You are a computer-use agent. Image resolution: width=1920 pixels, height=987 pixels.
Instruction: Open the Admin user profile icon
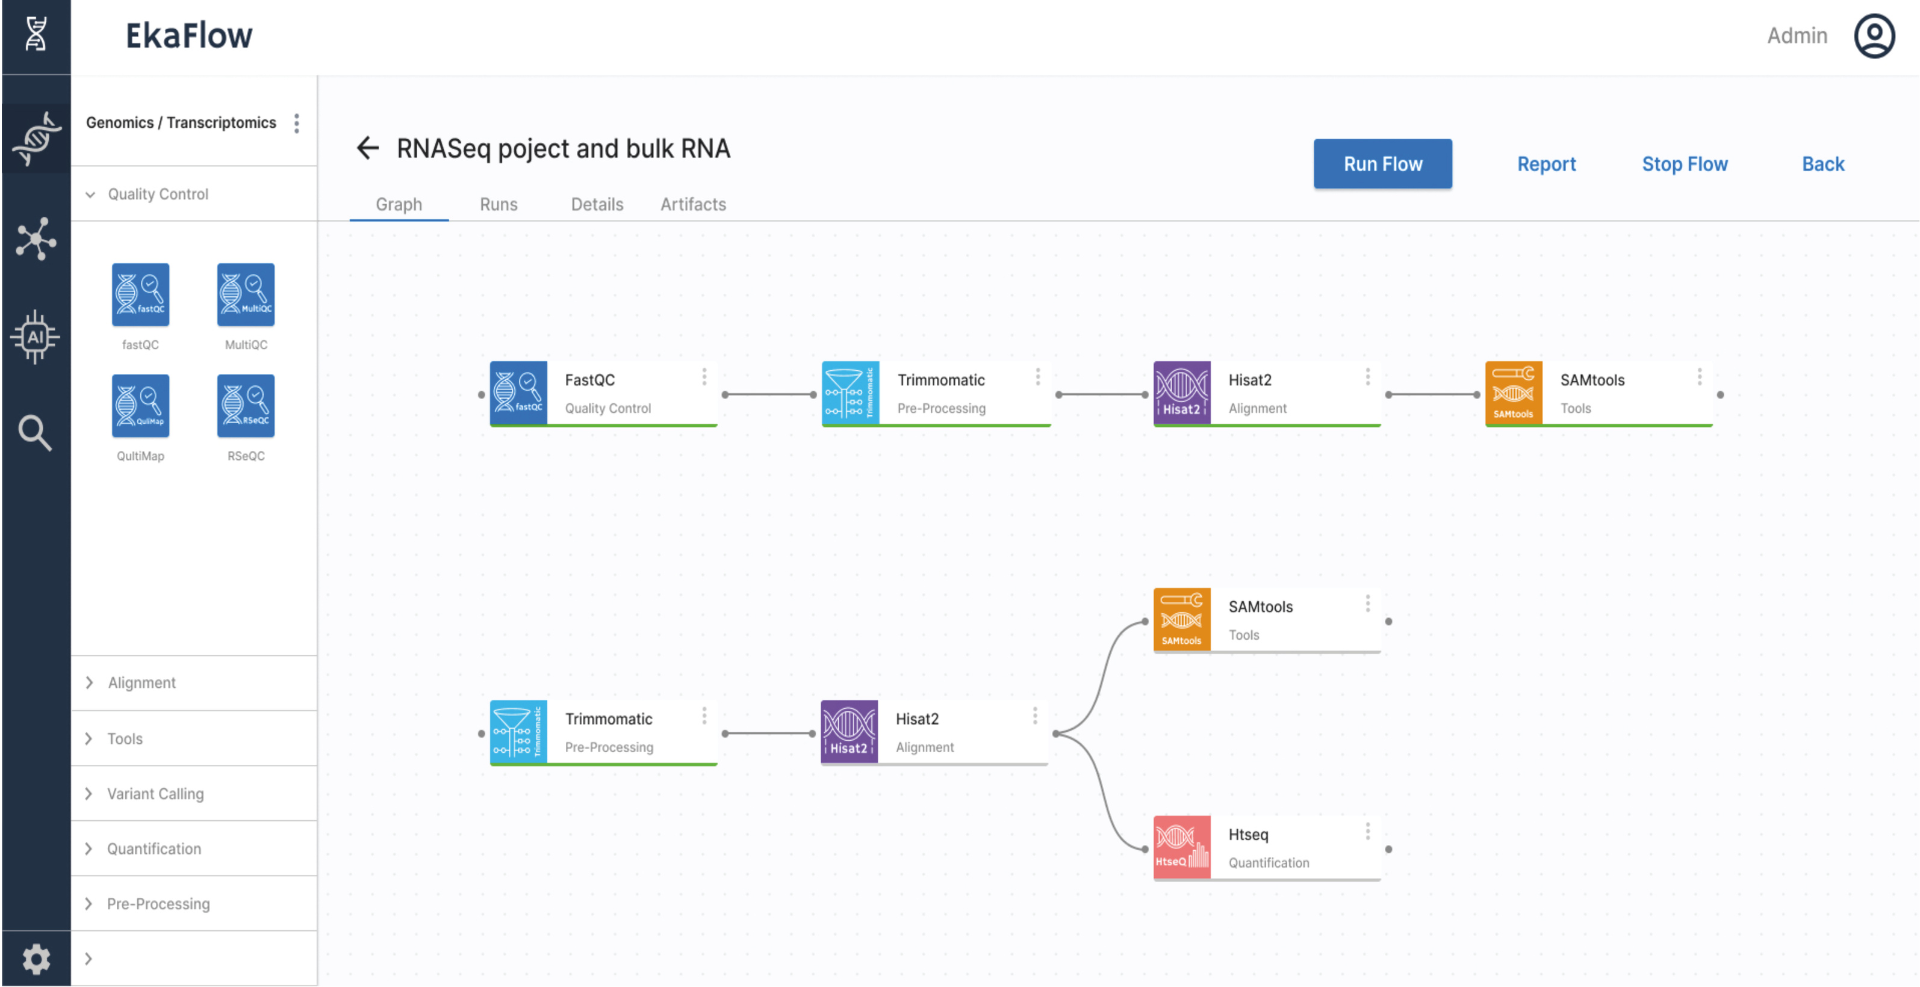point(1874,36)
